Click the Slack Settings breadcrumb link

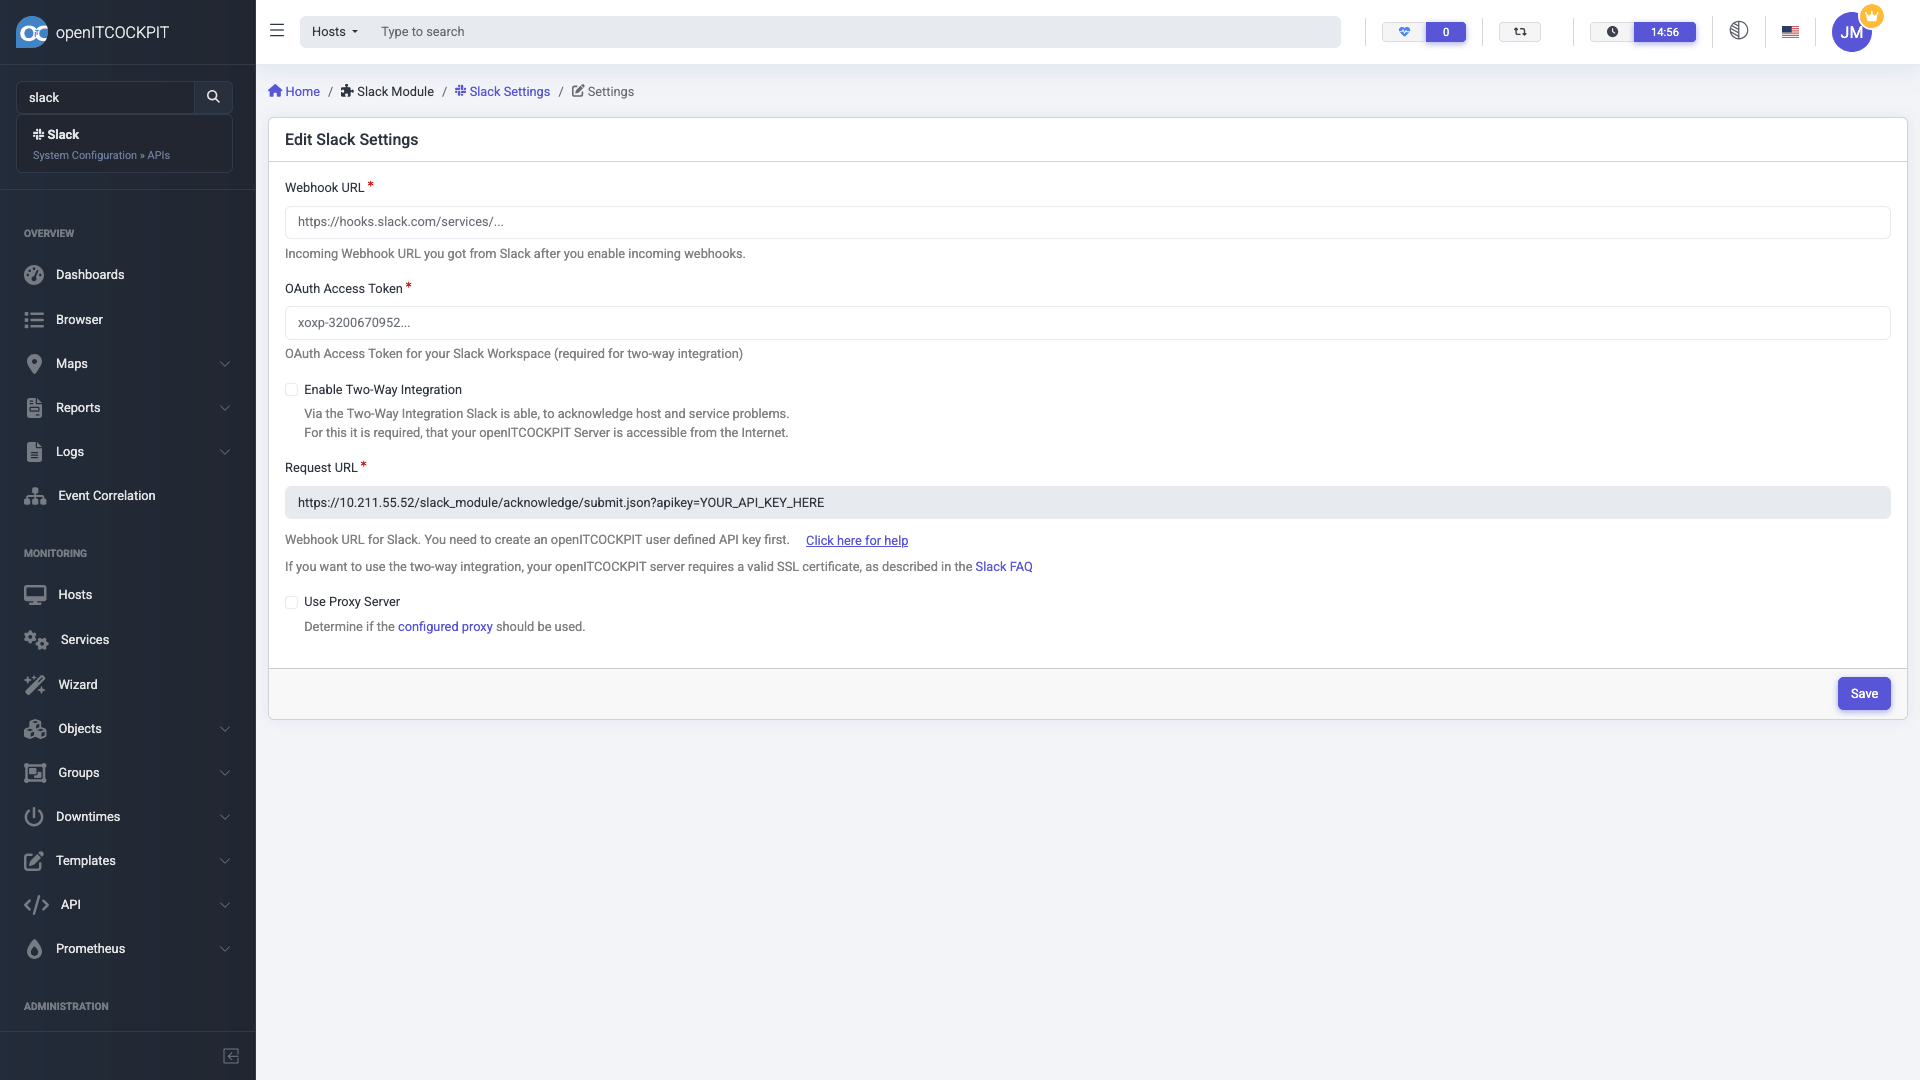coord(502,92)
